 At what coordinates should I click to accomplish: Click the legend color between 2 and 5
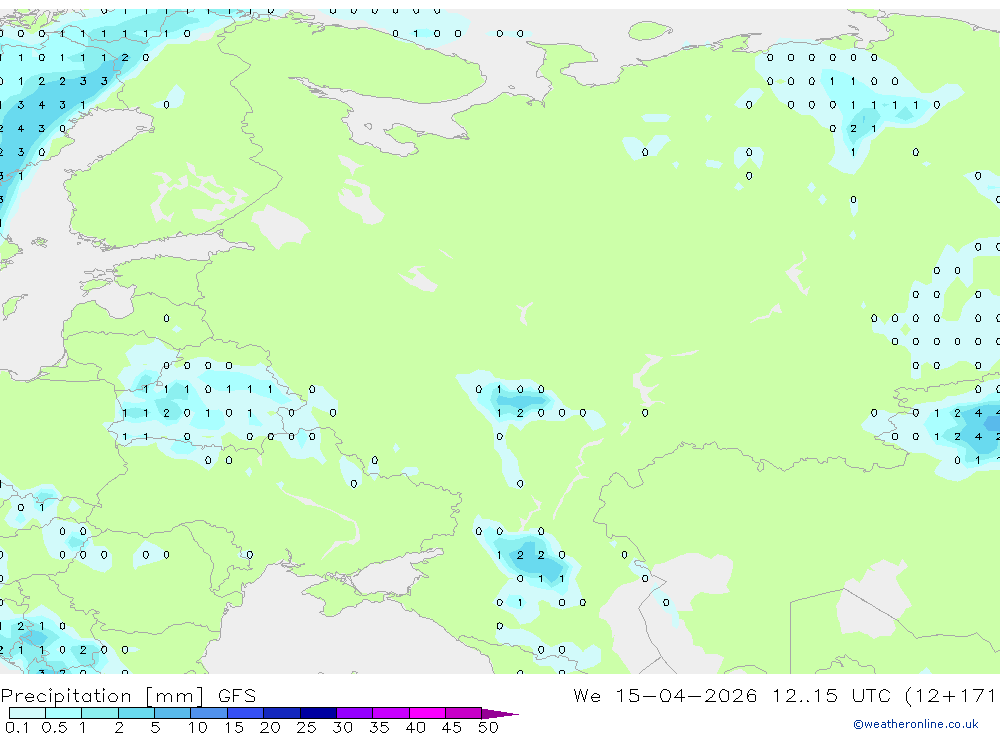coord(136,713)
